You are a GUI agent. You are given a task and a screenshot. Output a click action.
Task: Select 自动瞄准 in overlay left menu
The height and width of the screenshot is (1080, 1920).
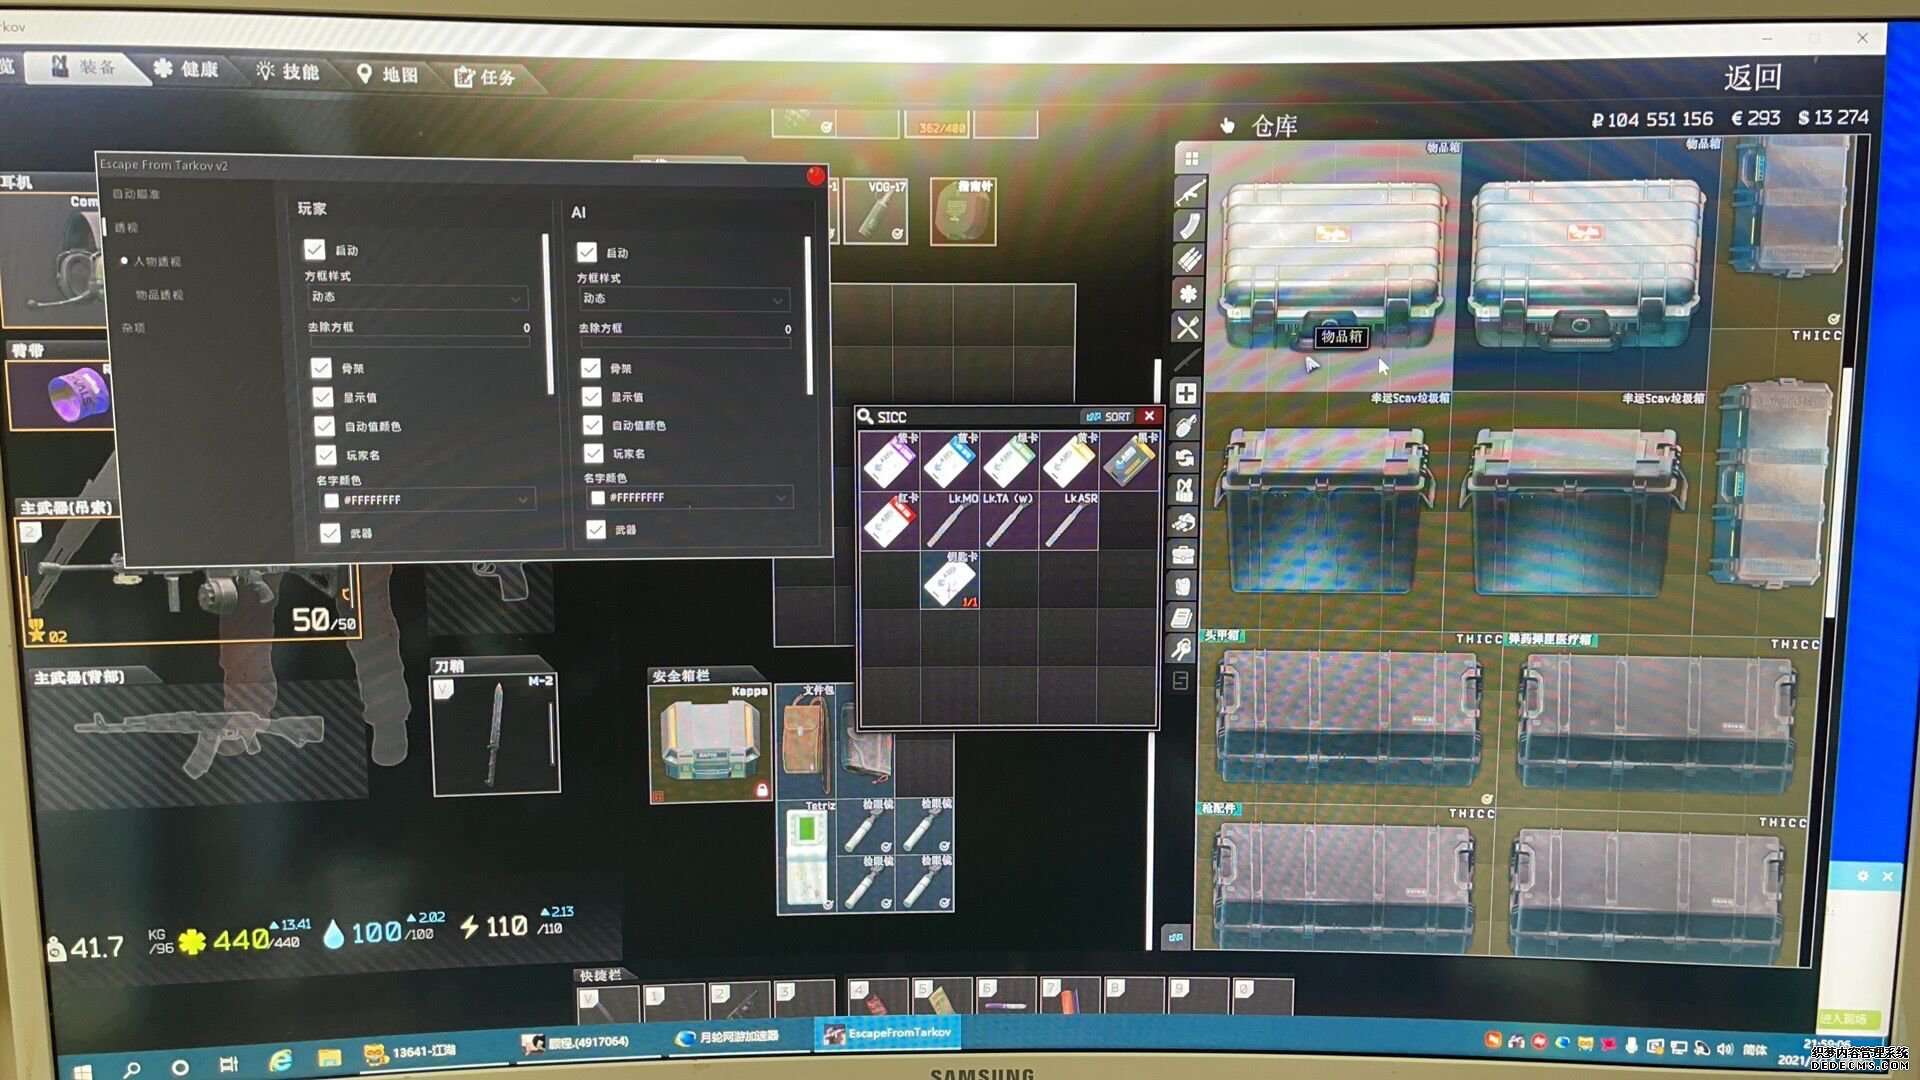(137, 194)
